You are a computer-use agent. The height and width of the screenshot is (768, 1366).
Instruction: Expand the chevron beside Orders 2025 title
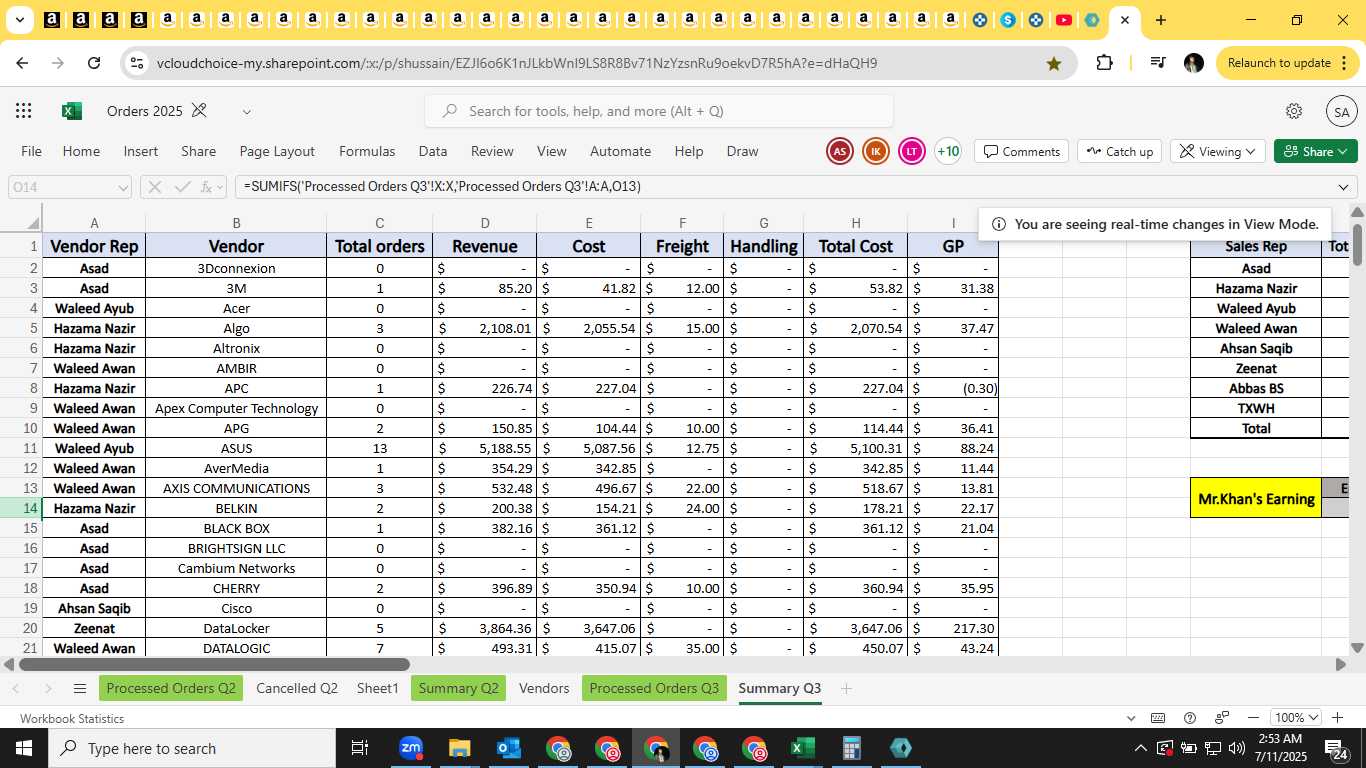tap(247, 112)
